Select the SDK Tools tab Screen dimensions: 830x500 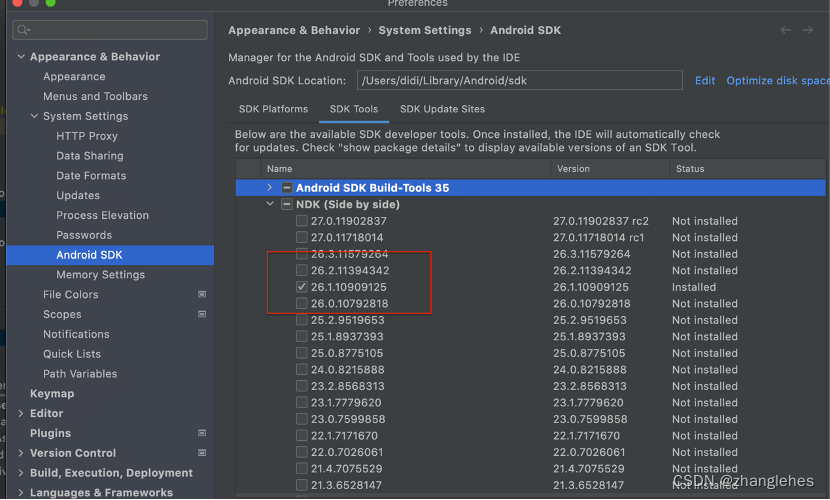354,109
